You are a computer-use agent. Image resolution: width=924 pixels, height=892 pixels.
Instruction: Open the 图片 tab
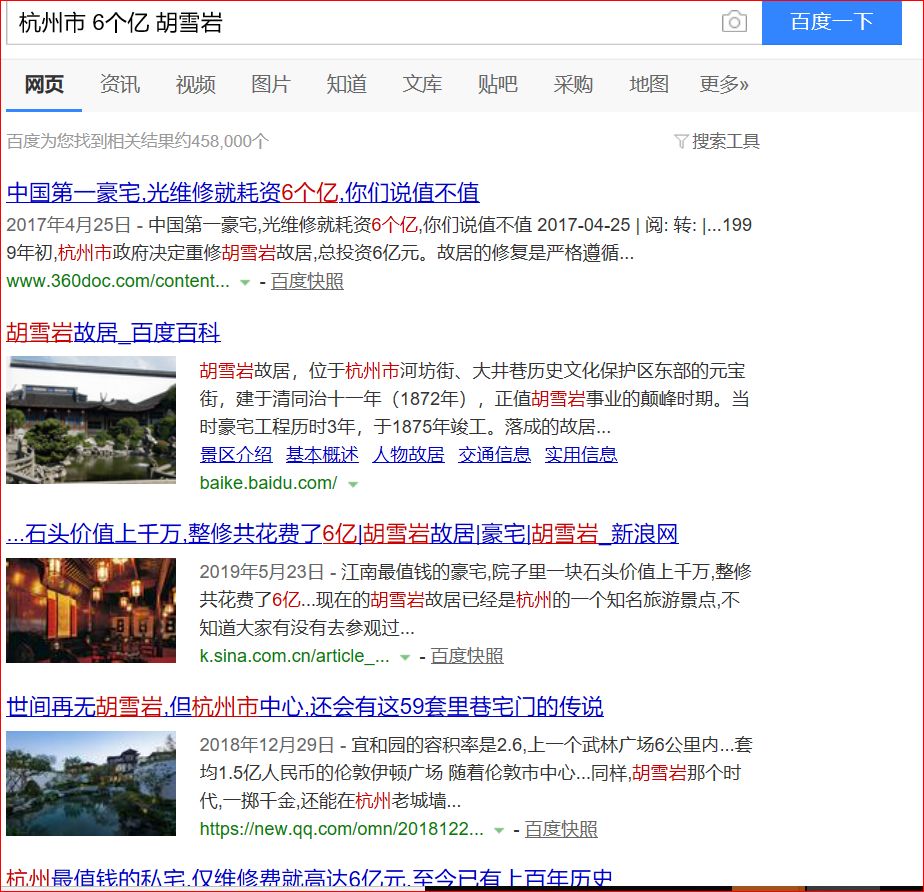(270, 84)
